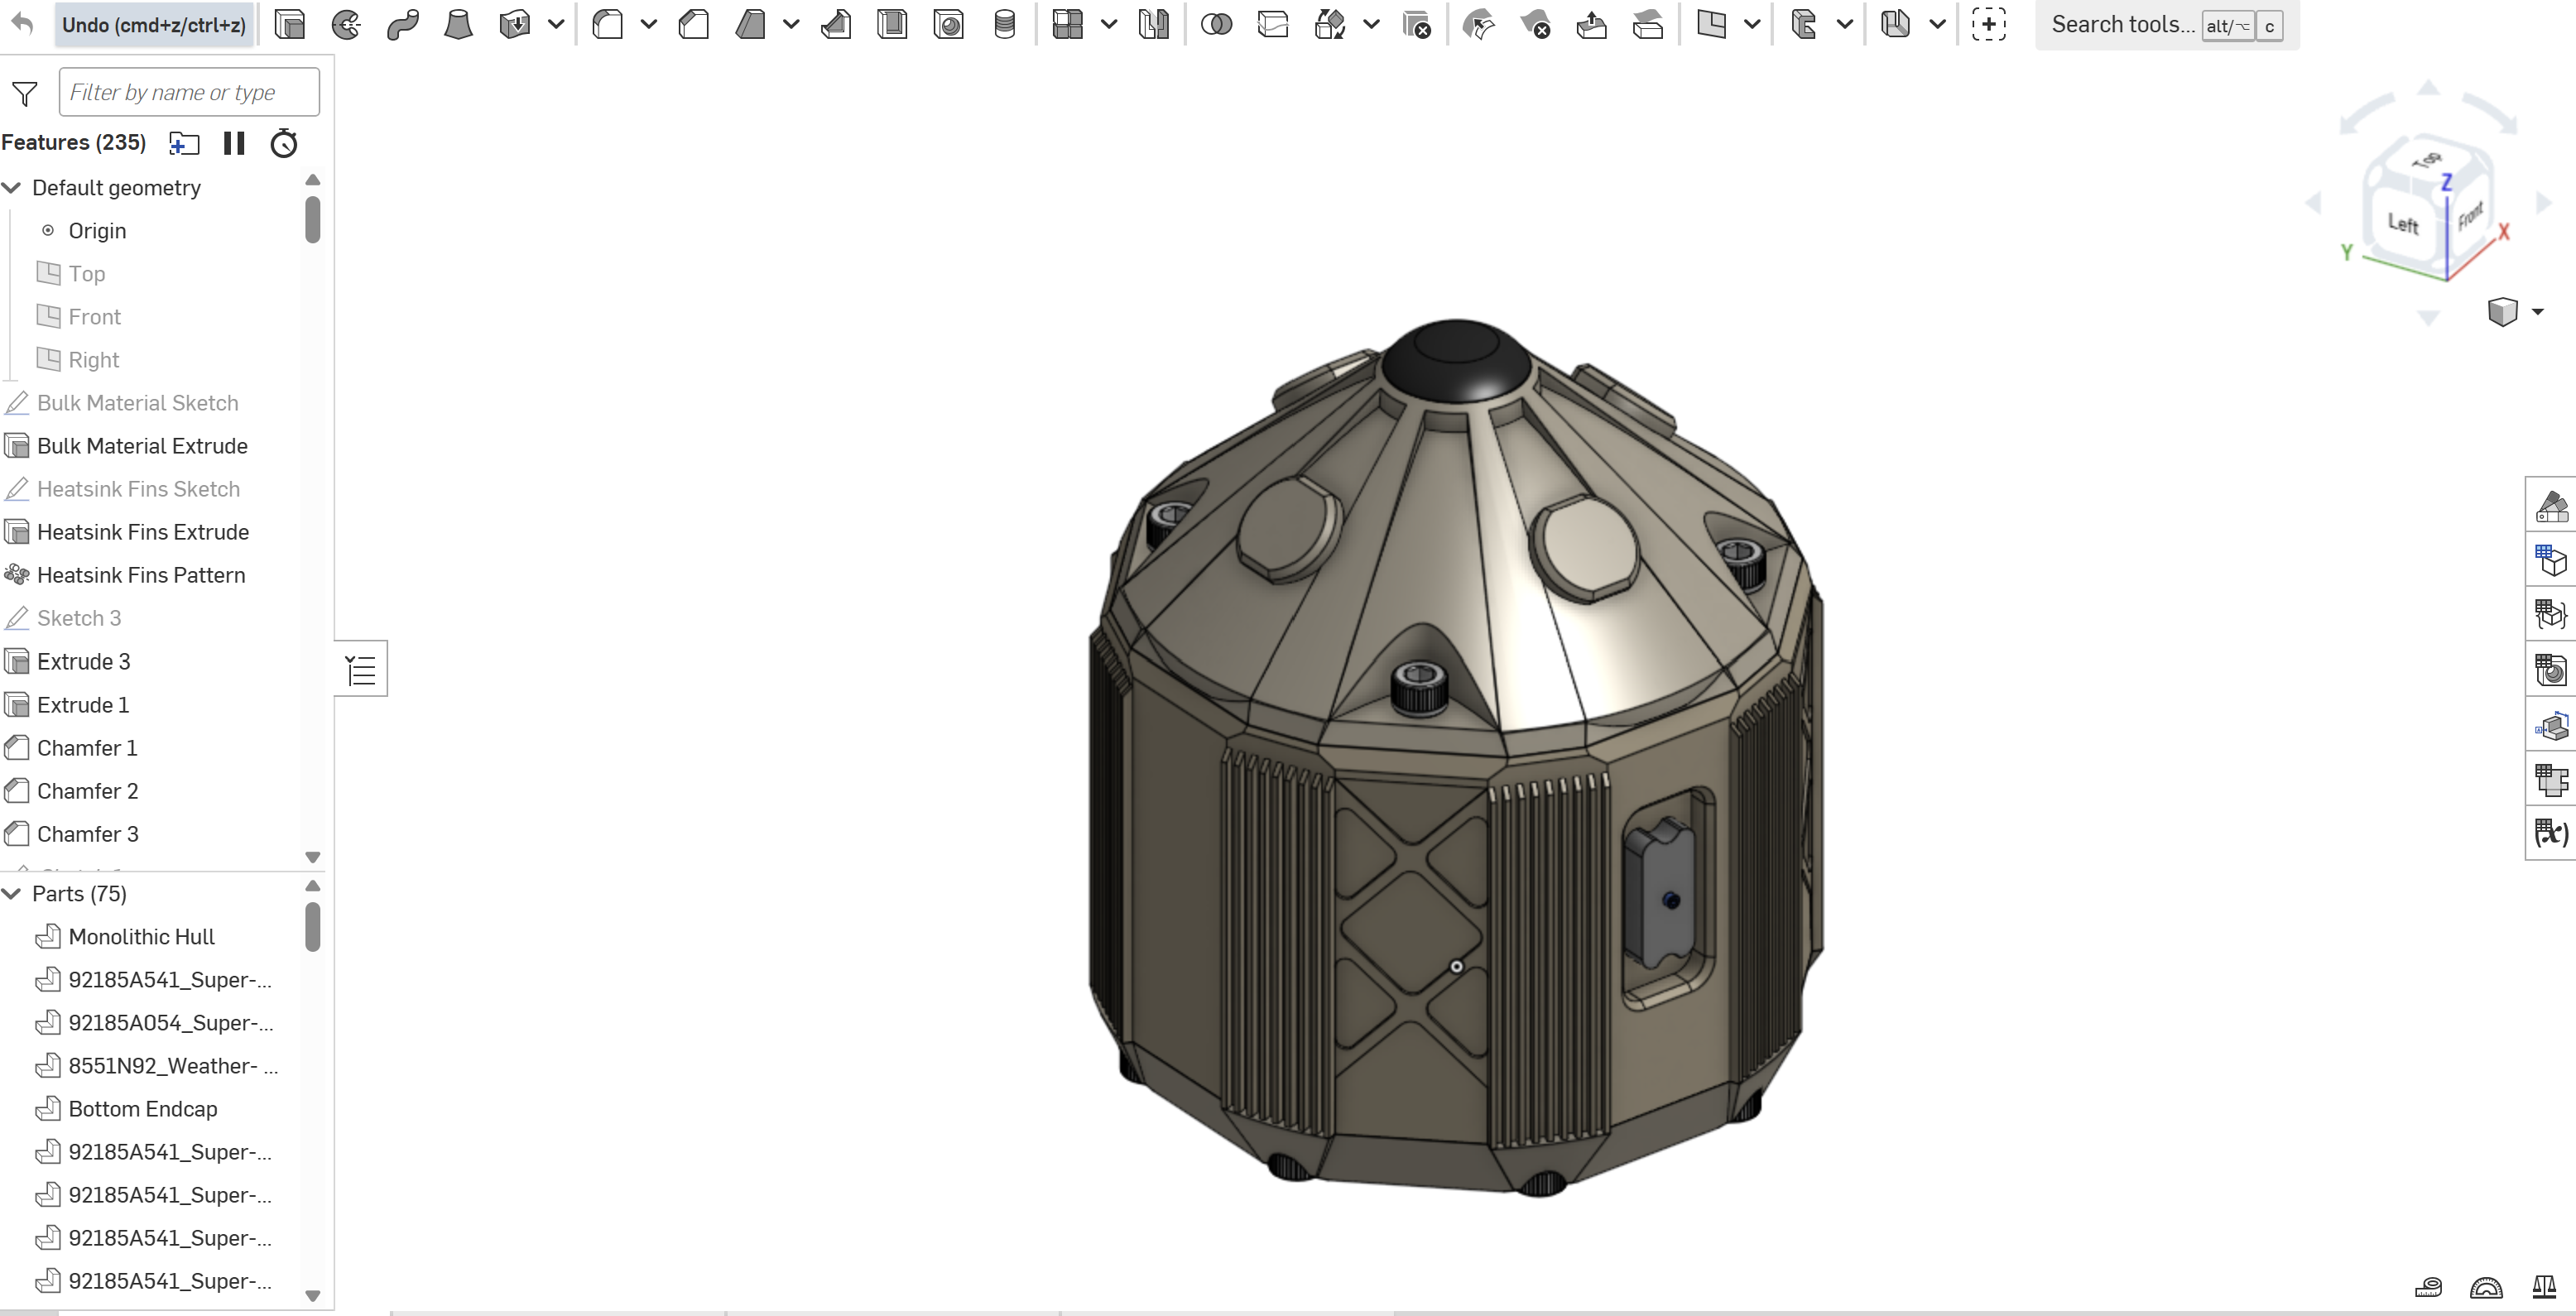Select the Boolean tool
Image resolution: width=2576 pixels, height=1316 pixels.
pyautogui.click(x=1216, y=24)
